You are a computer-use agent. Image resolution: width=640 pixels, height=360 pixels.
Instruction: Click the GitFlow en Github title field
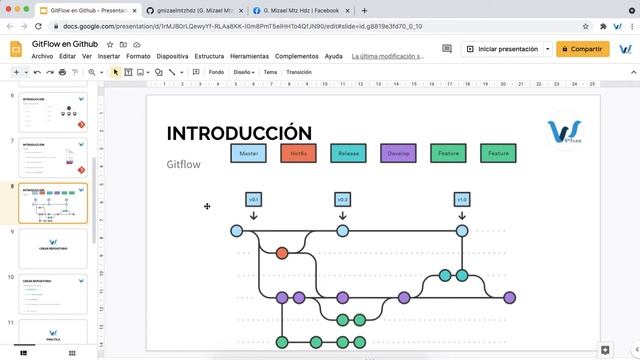[65, 44]
